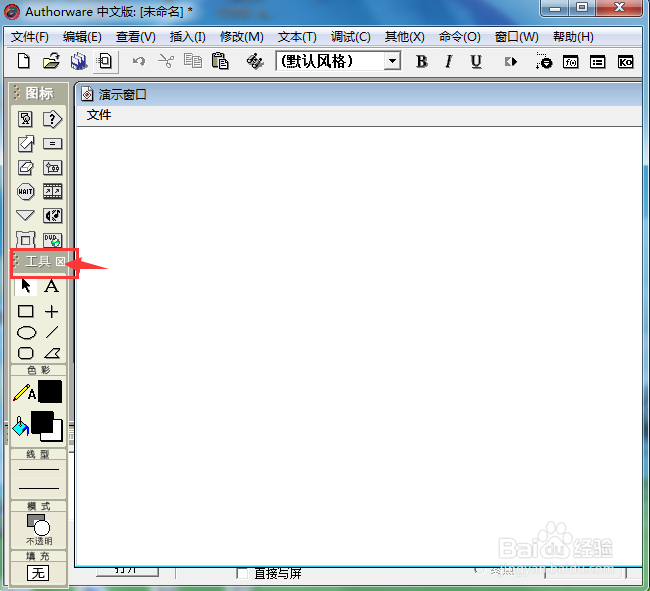Screen dimensions: 650x591
Task: Click the lower line style under 线型
Action: (x=39, y=488)
